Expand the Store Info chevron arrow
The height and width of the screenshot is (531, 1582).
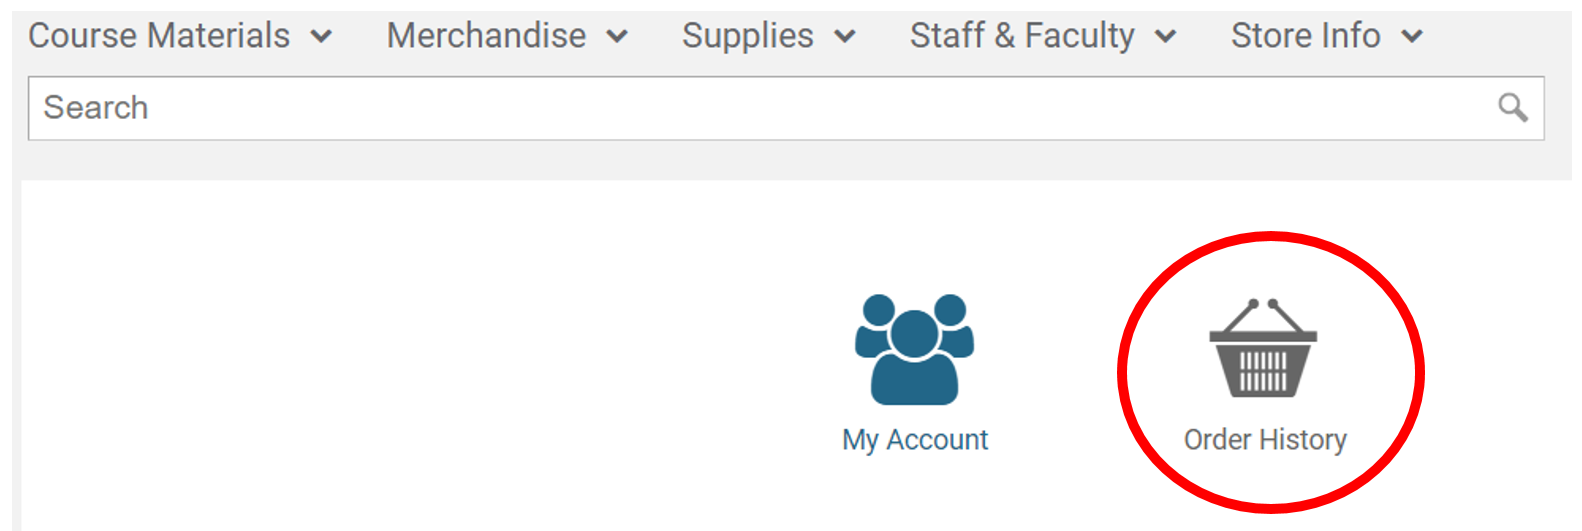click(x=1411, y=37)
